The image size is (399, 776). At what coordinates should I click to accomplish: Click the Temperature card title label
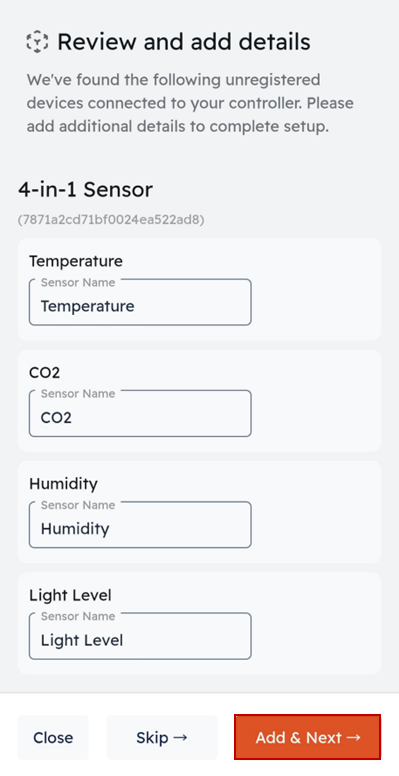pos(76,261)
